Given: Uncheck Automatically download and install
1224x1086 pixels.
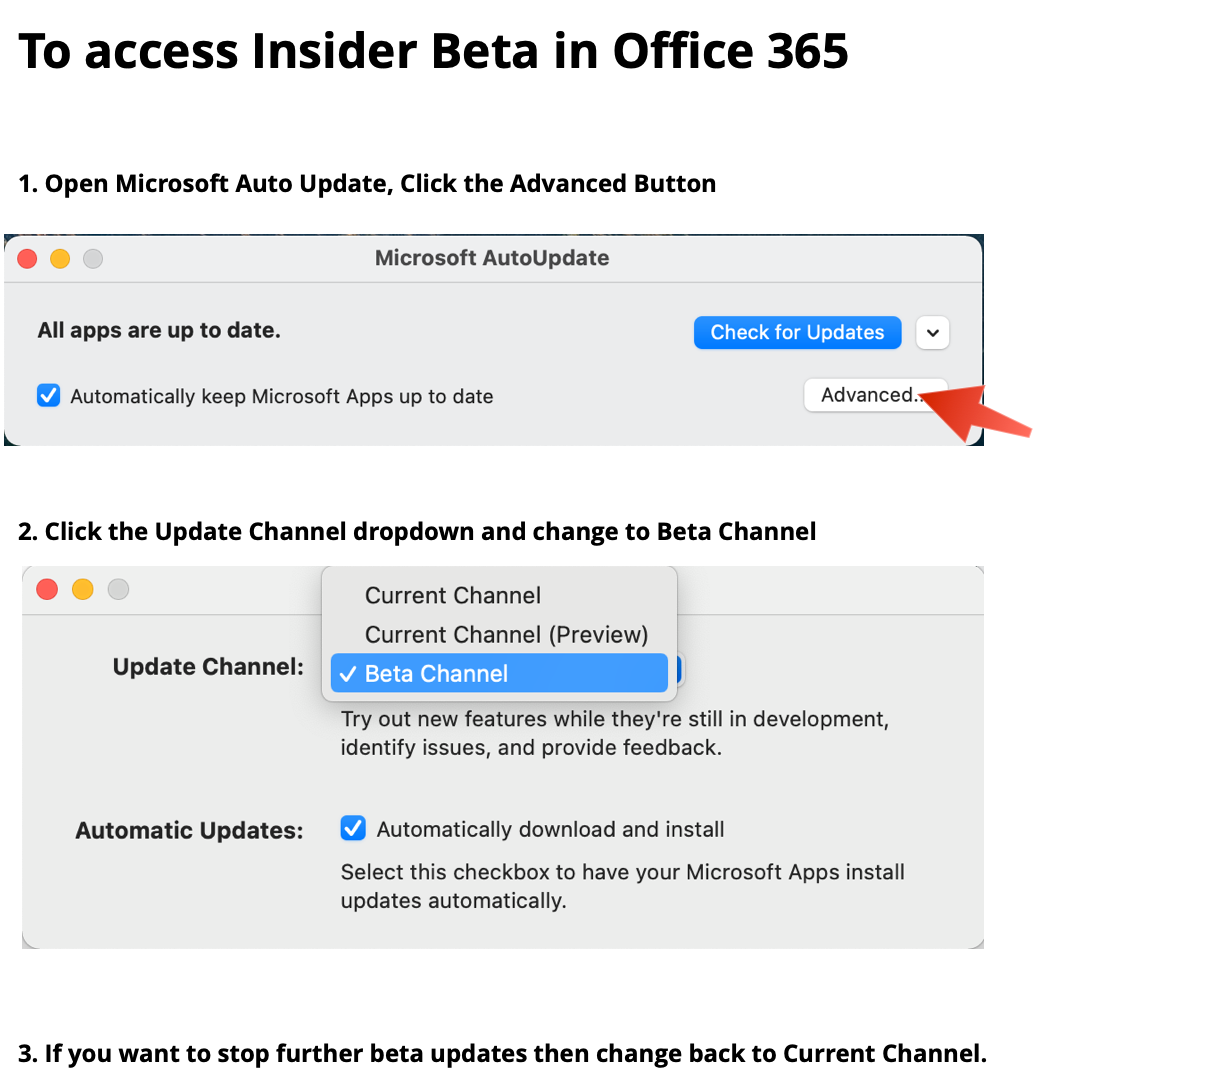Looking at the screenshot, I should coord(353,829).
